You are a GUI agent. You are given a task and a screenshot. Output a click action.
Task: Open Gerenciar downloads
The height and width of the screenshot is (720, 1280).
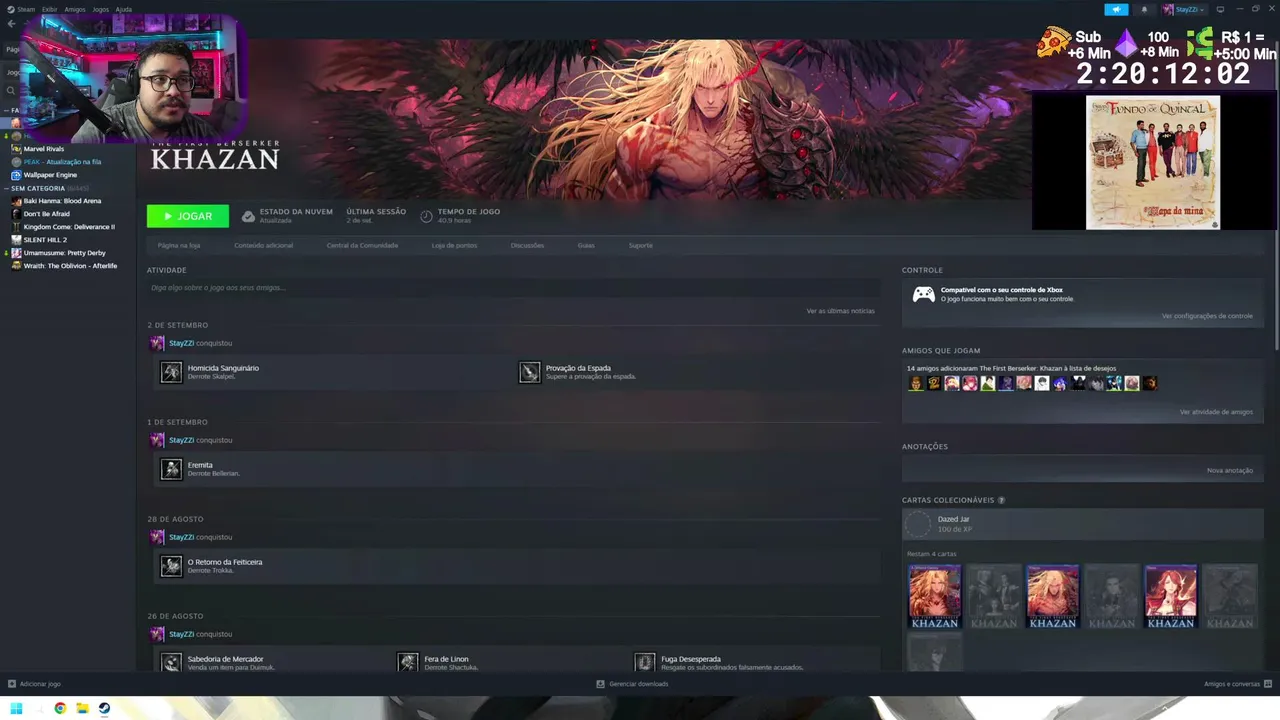coord(632,684)
